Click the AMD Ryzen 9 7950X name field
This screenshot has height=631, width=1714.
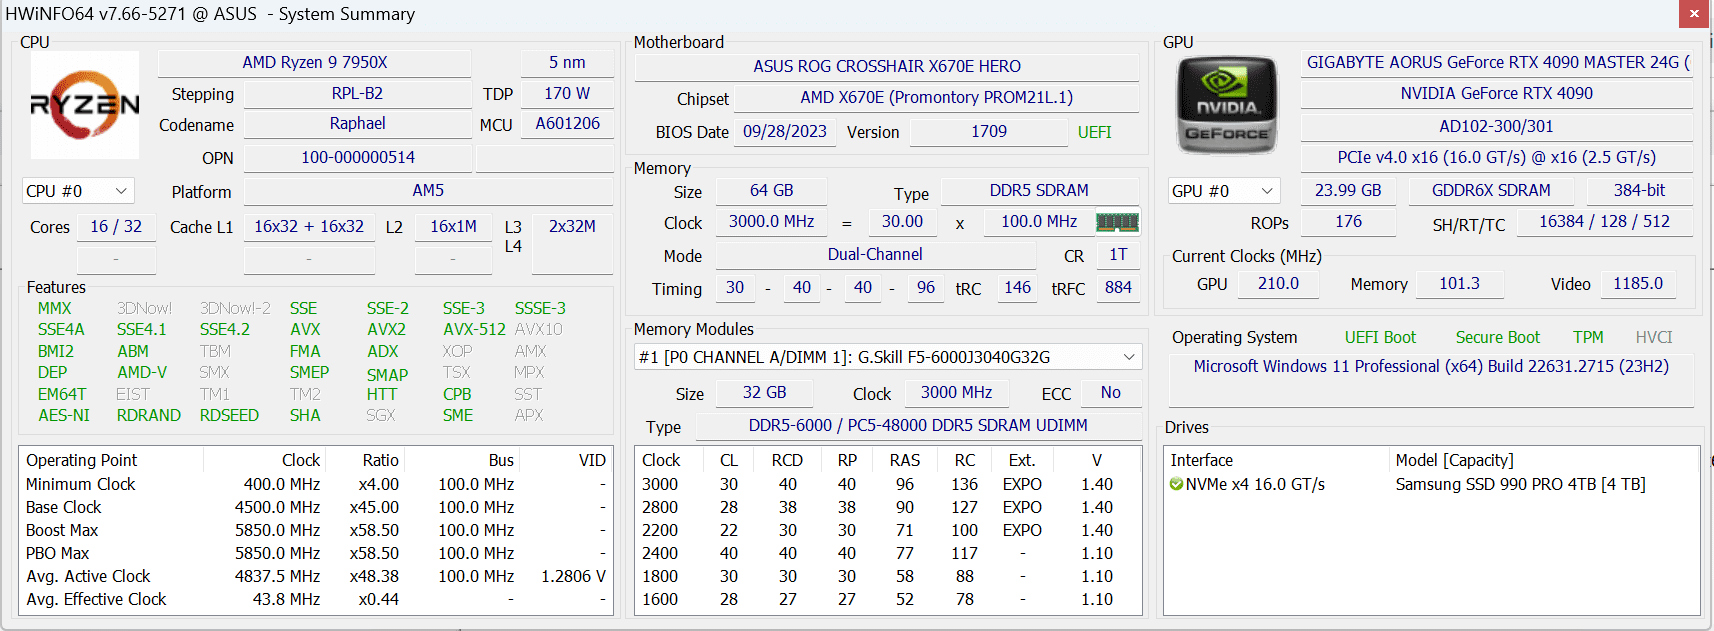(x=315, y=62)
